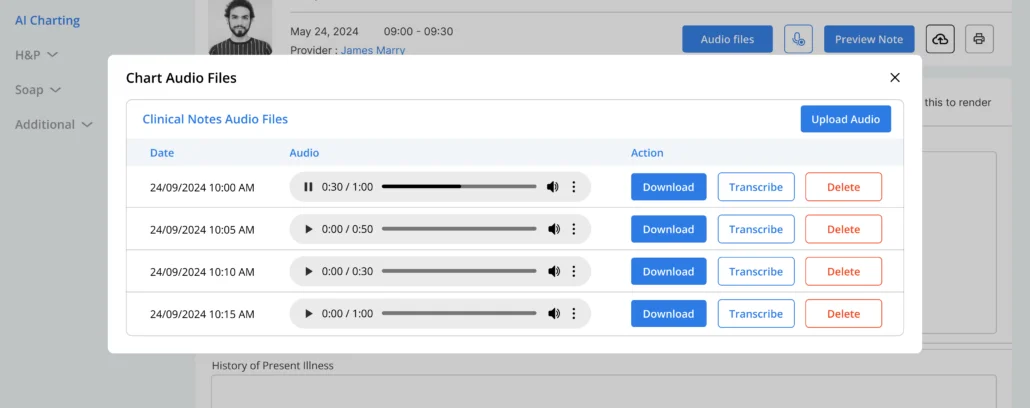
Task: Mute volume on the 10:15 AM audio
Action: [553, 314]
